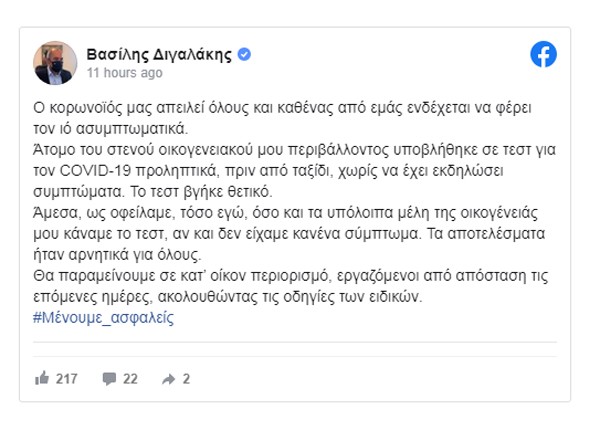Click the "11 hours ago" timestamp
This screenshot has height=430, width=600.
pyautogui.click(x=125, y=73)
